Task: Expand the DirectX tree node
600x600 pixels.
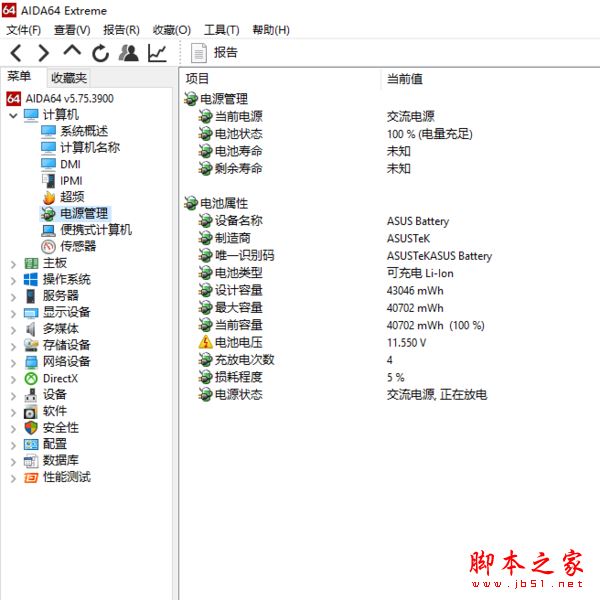Action: coord(13,379)
